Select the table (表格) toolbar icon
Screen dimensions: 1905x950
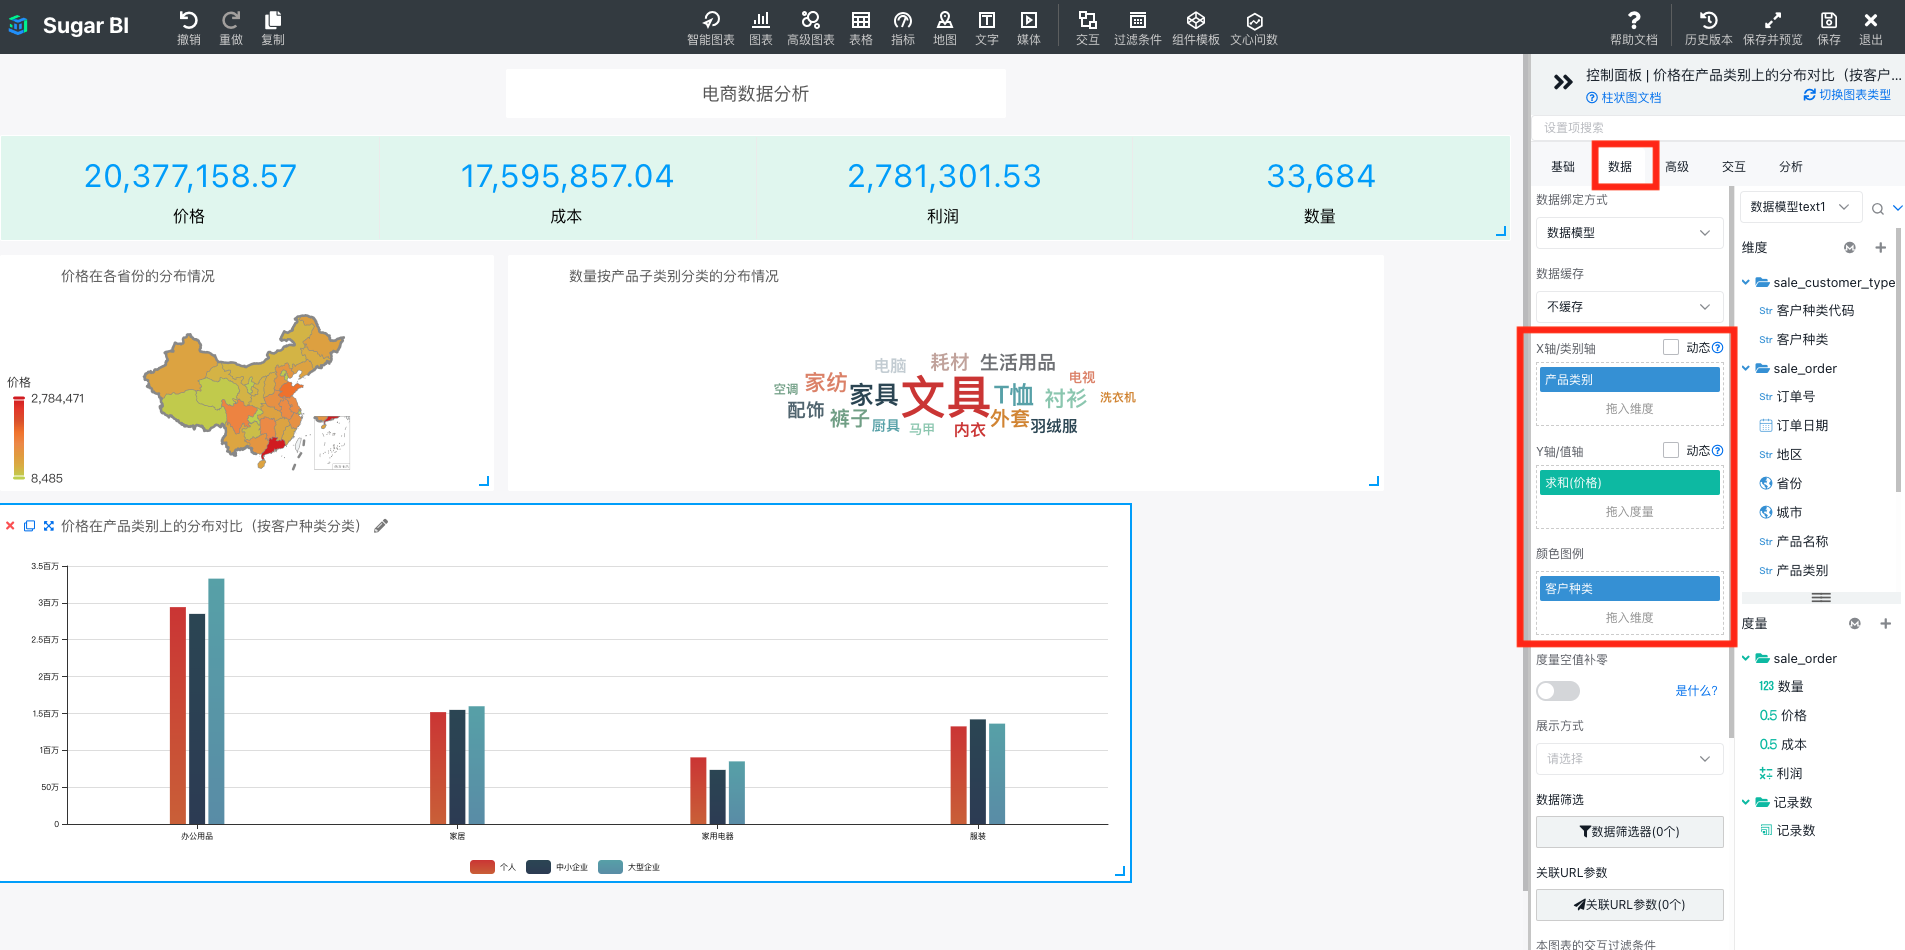point(861,20)
